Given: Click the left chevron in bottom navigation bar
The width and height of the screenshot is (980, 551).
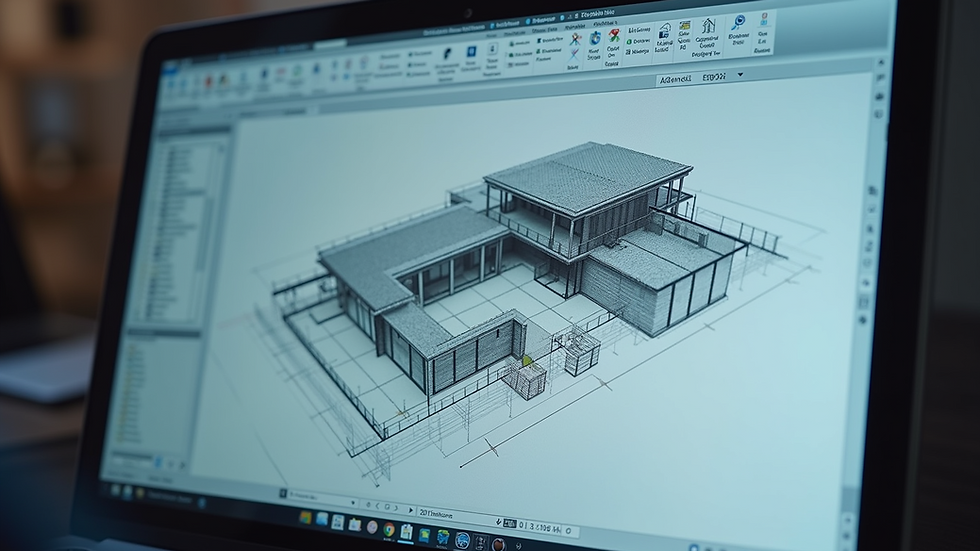Looking at the screenshot, I should (x=378, y=505).
